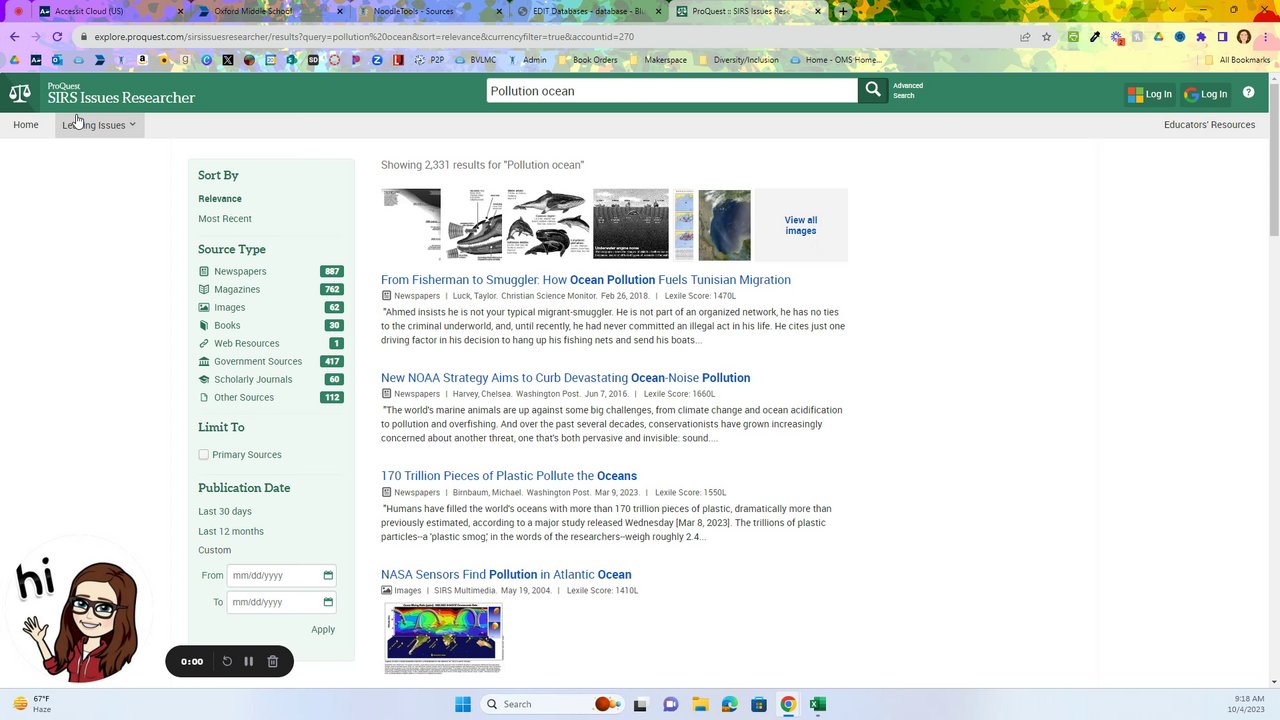Pause the screen recording

[248, 661]
